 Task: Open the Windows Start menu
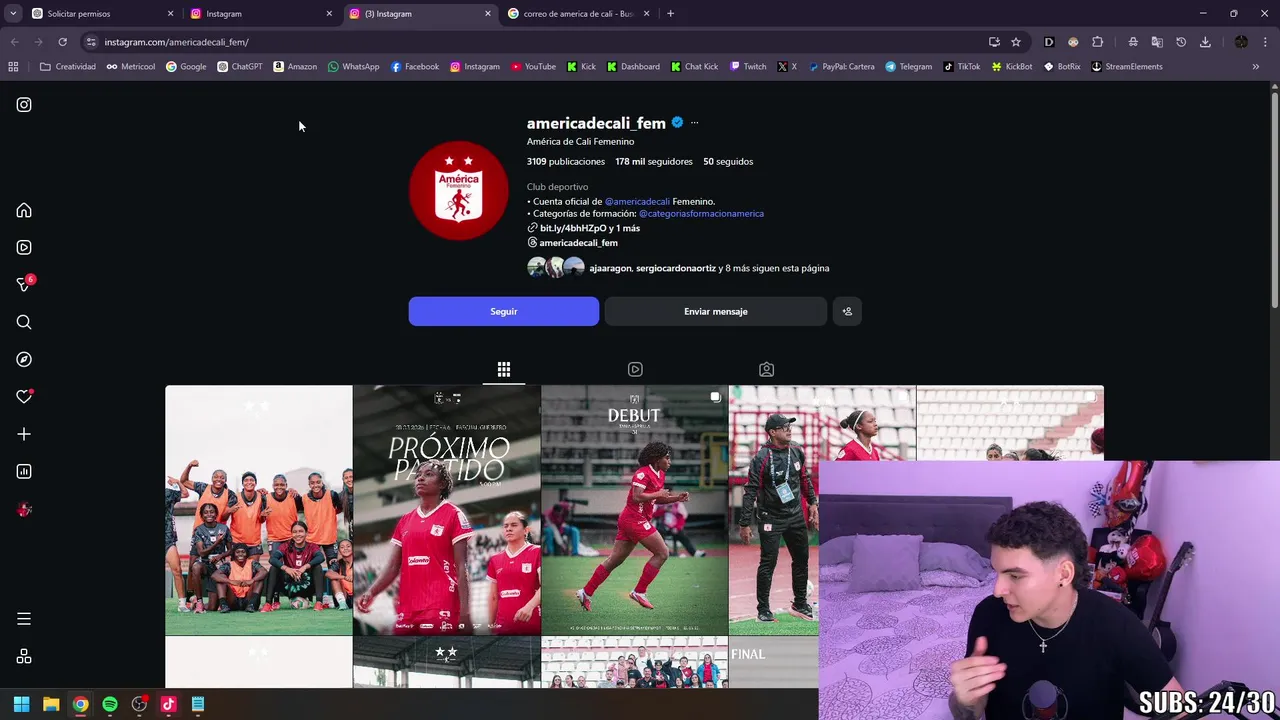[x=21, y=704]
